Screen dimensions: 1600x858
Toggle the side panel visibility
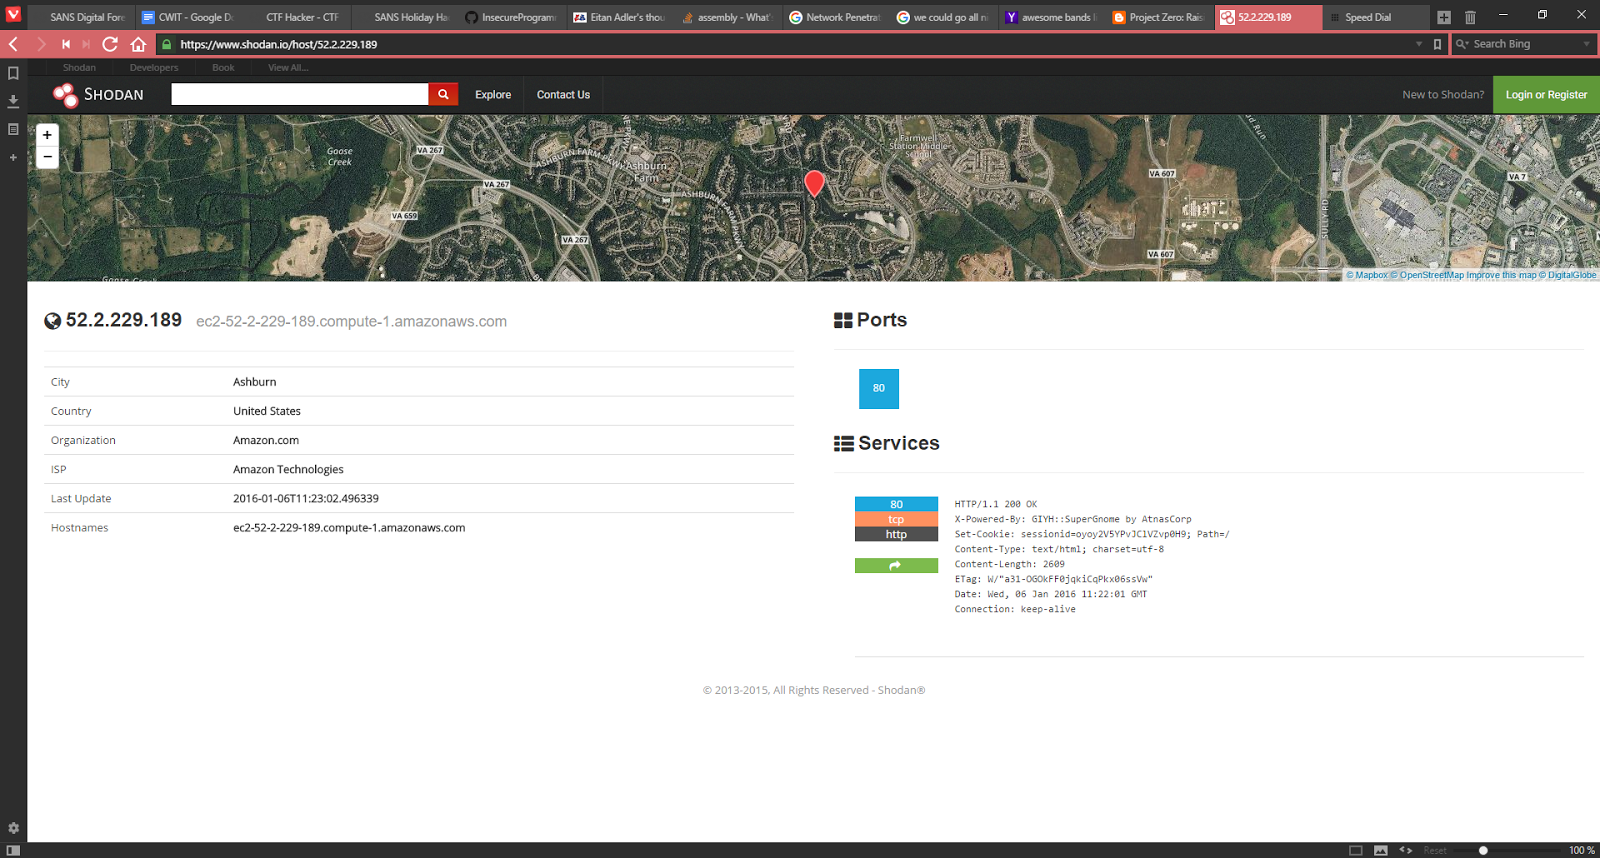(13, 850)
